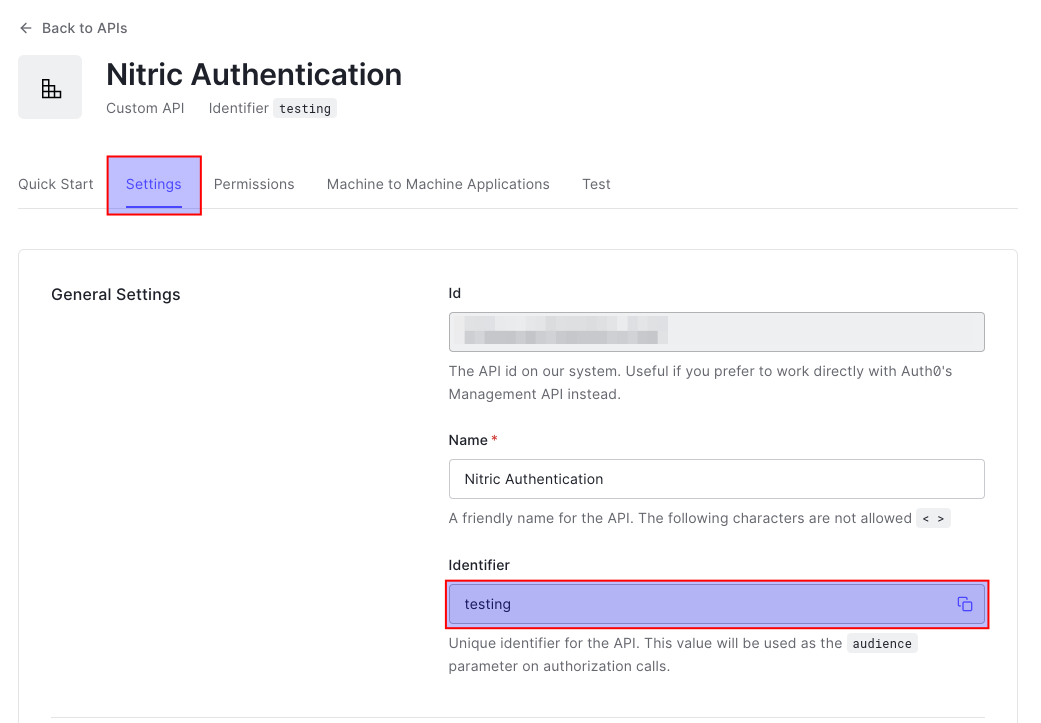Open Machine to Machine Applications tab
1041x723 pixels.
[438, 184]
